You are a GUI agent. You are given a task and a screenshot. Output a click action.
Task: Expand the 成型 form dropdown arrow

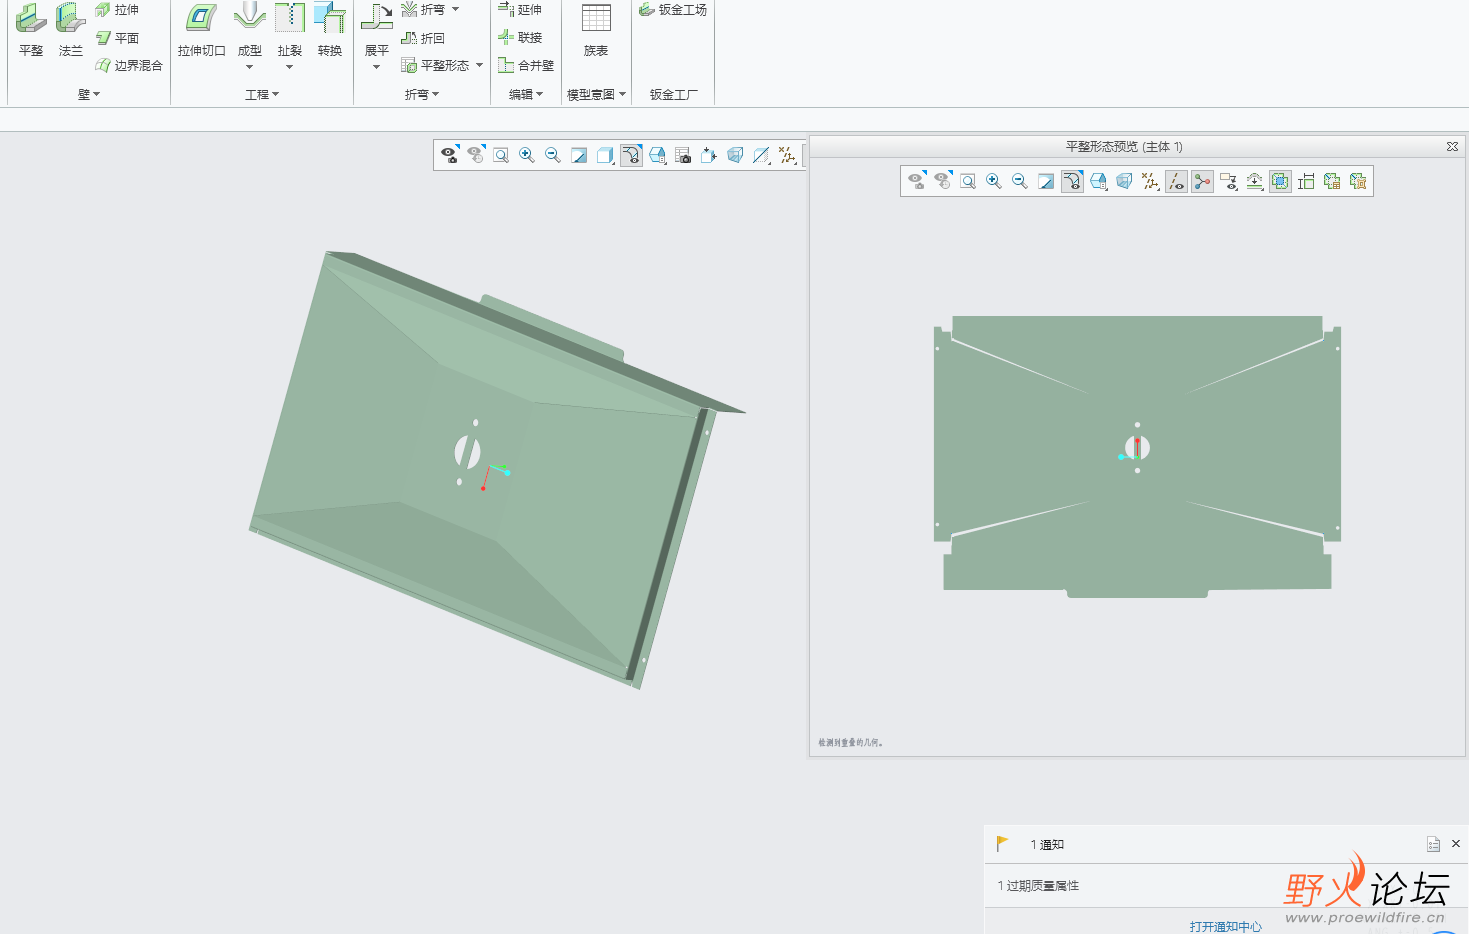pos(250,68)
